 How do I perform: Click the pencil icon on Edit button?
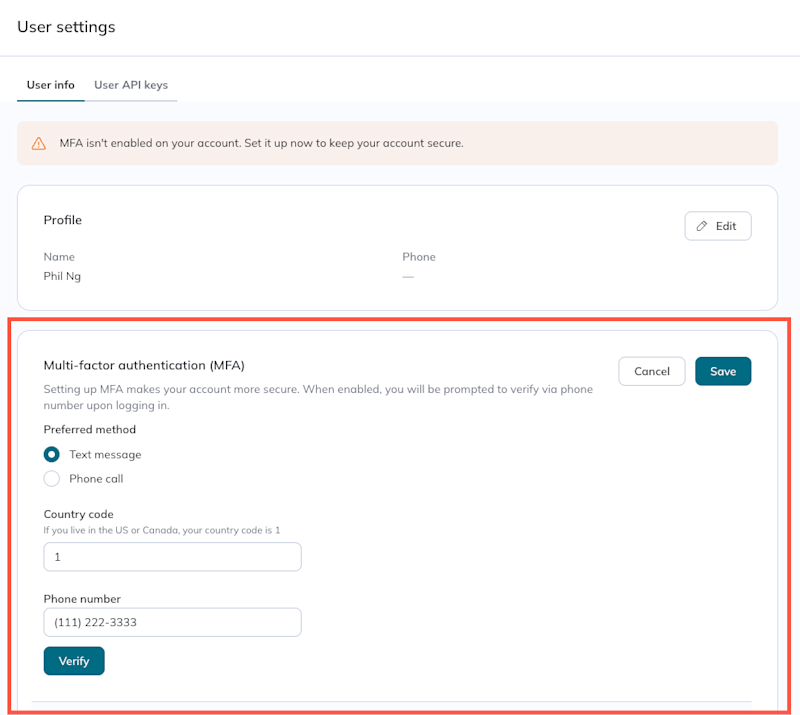702,226
